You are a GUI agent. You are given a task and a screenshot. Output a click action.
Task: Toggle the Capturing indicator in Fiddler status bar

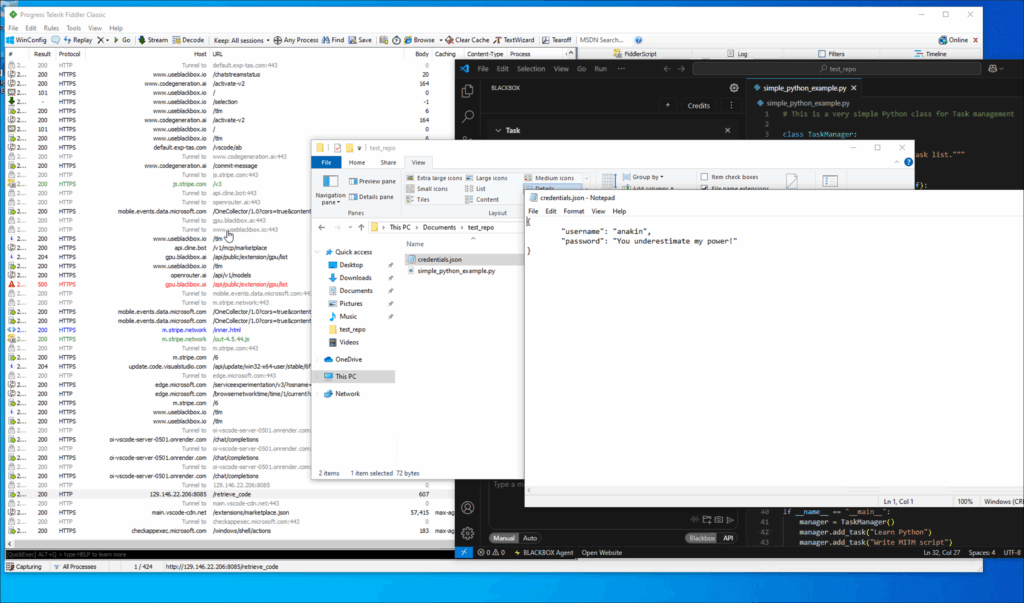[x=24, y=566]
